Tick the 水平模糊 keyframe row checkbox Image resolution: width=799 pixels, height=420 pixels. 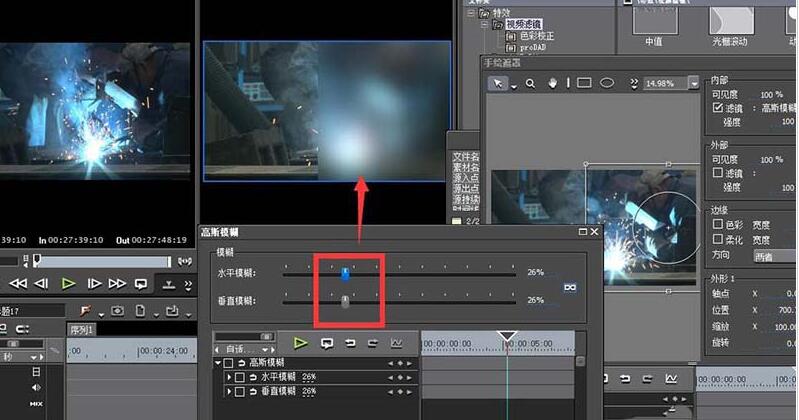240,377
